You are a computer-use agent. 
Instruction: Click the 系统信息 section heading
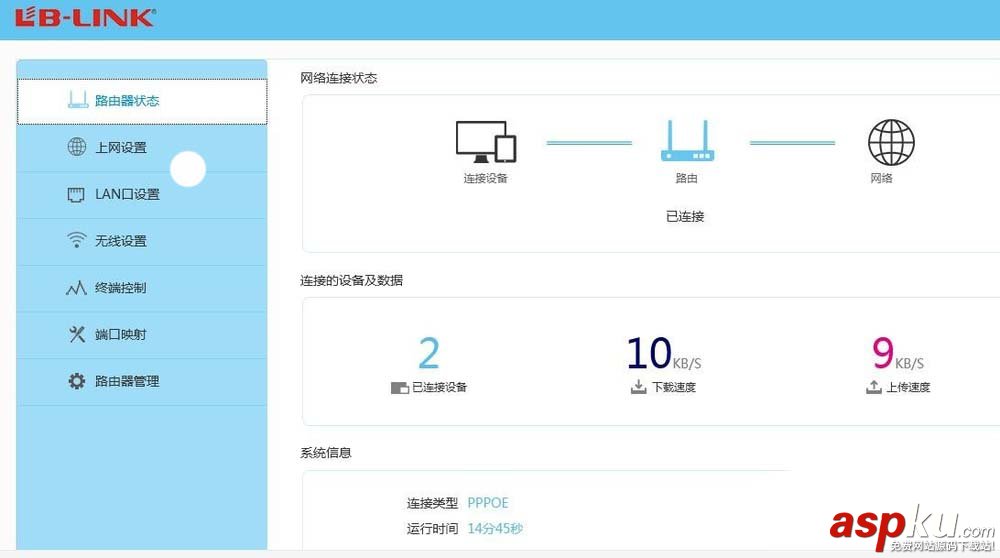pos(326,453)
